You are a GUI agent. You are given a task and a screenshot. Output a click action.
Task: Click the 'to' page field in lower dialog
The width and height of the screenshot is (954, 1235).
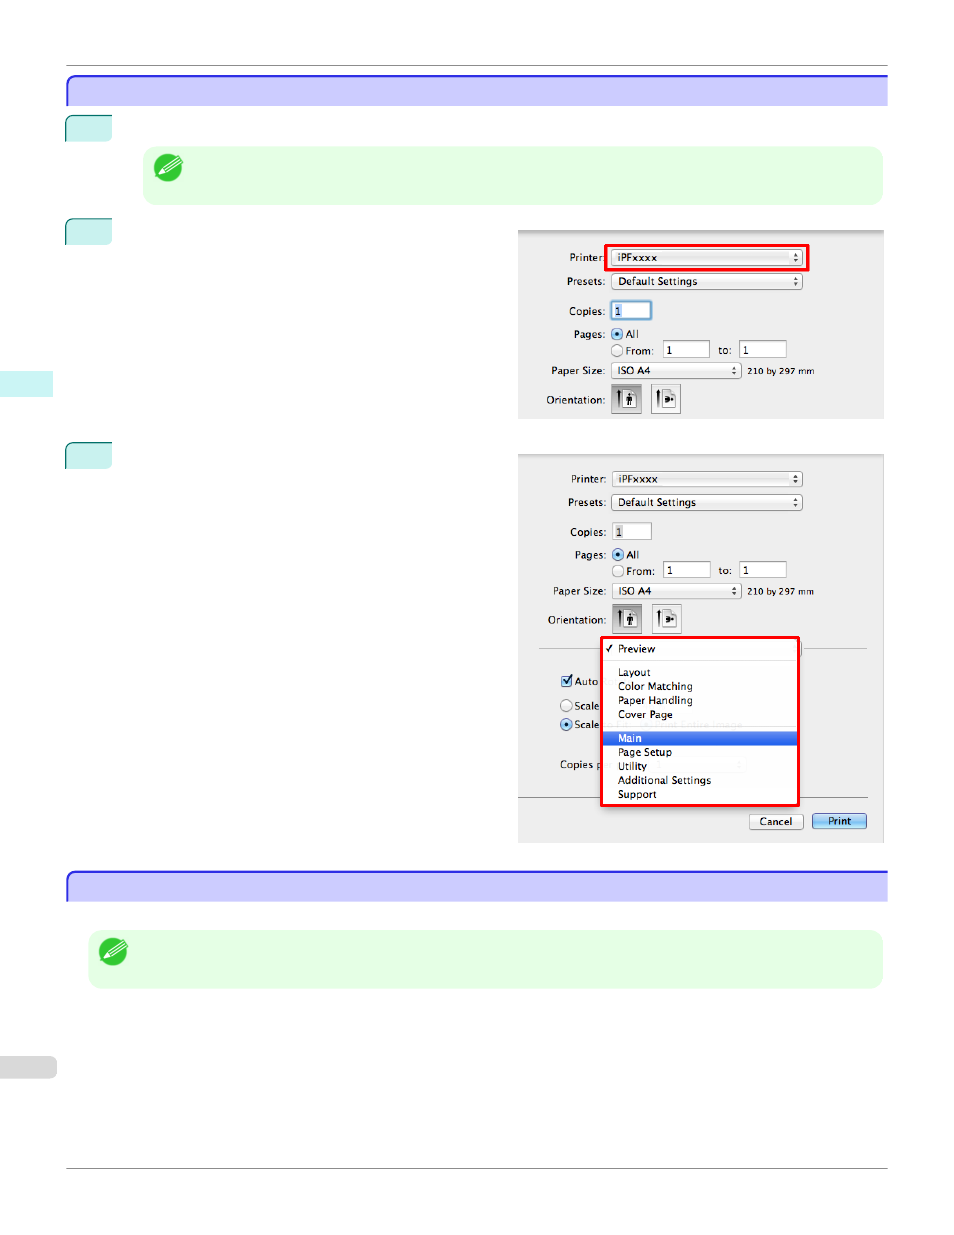click(763, 571)
